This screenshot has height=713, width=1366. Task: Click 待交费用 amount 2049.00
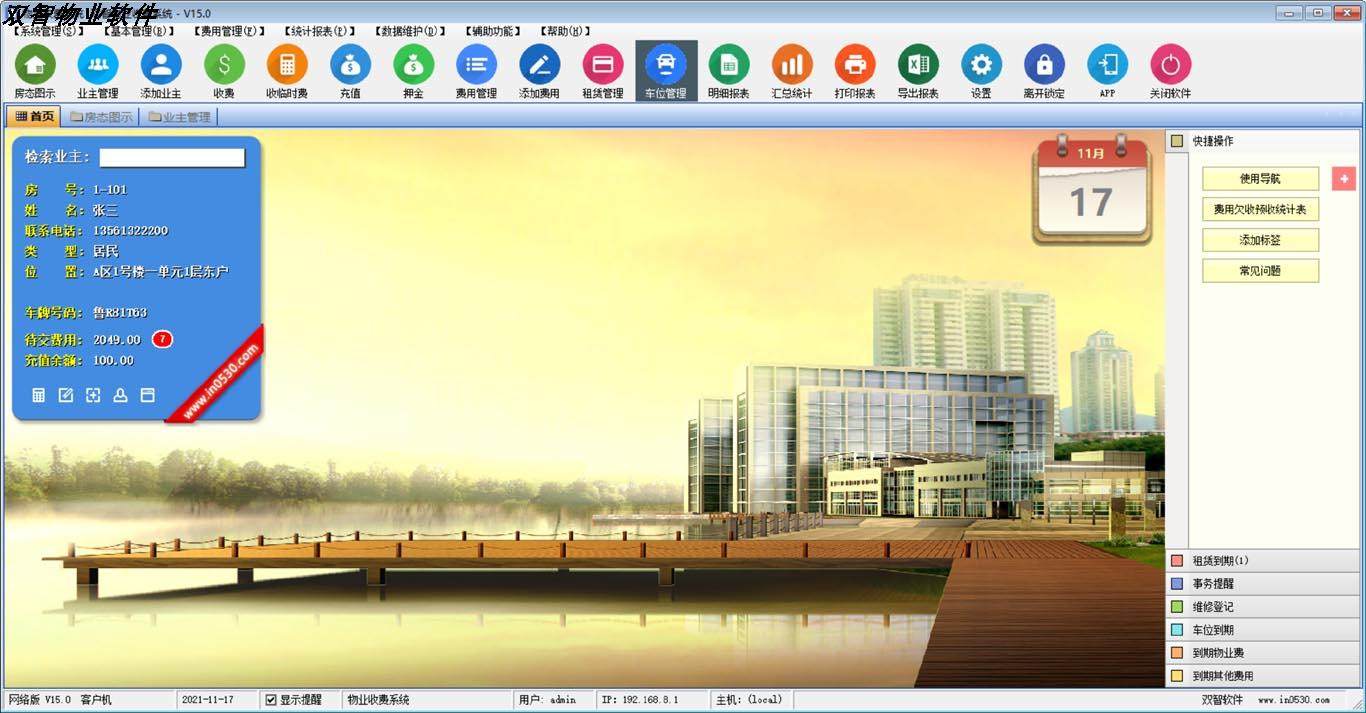(x=117, y=340)
